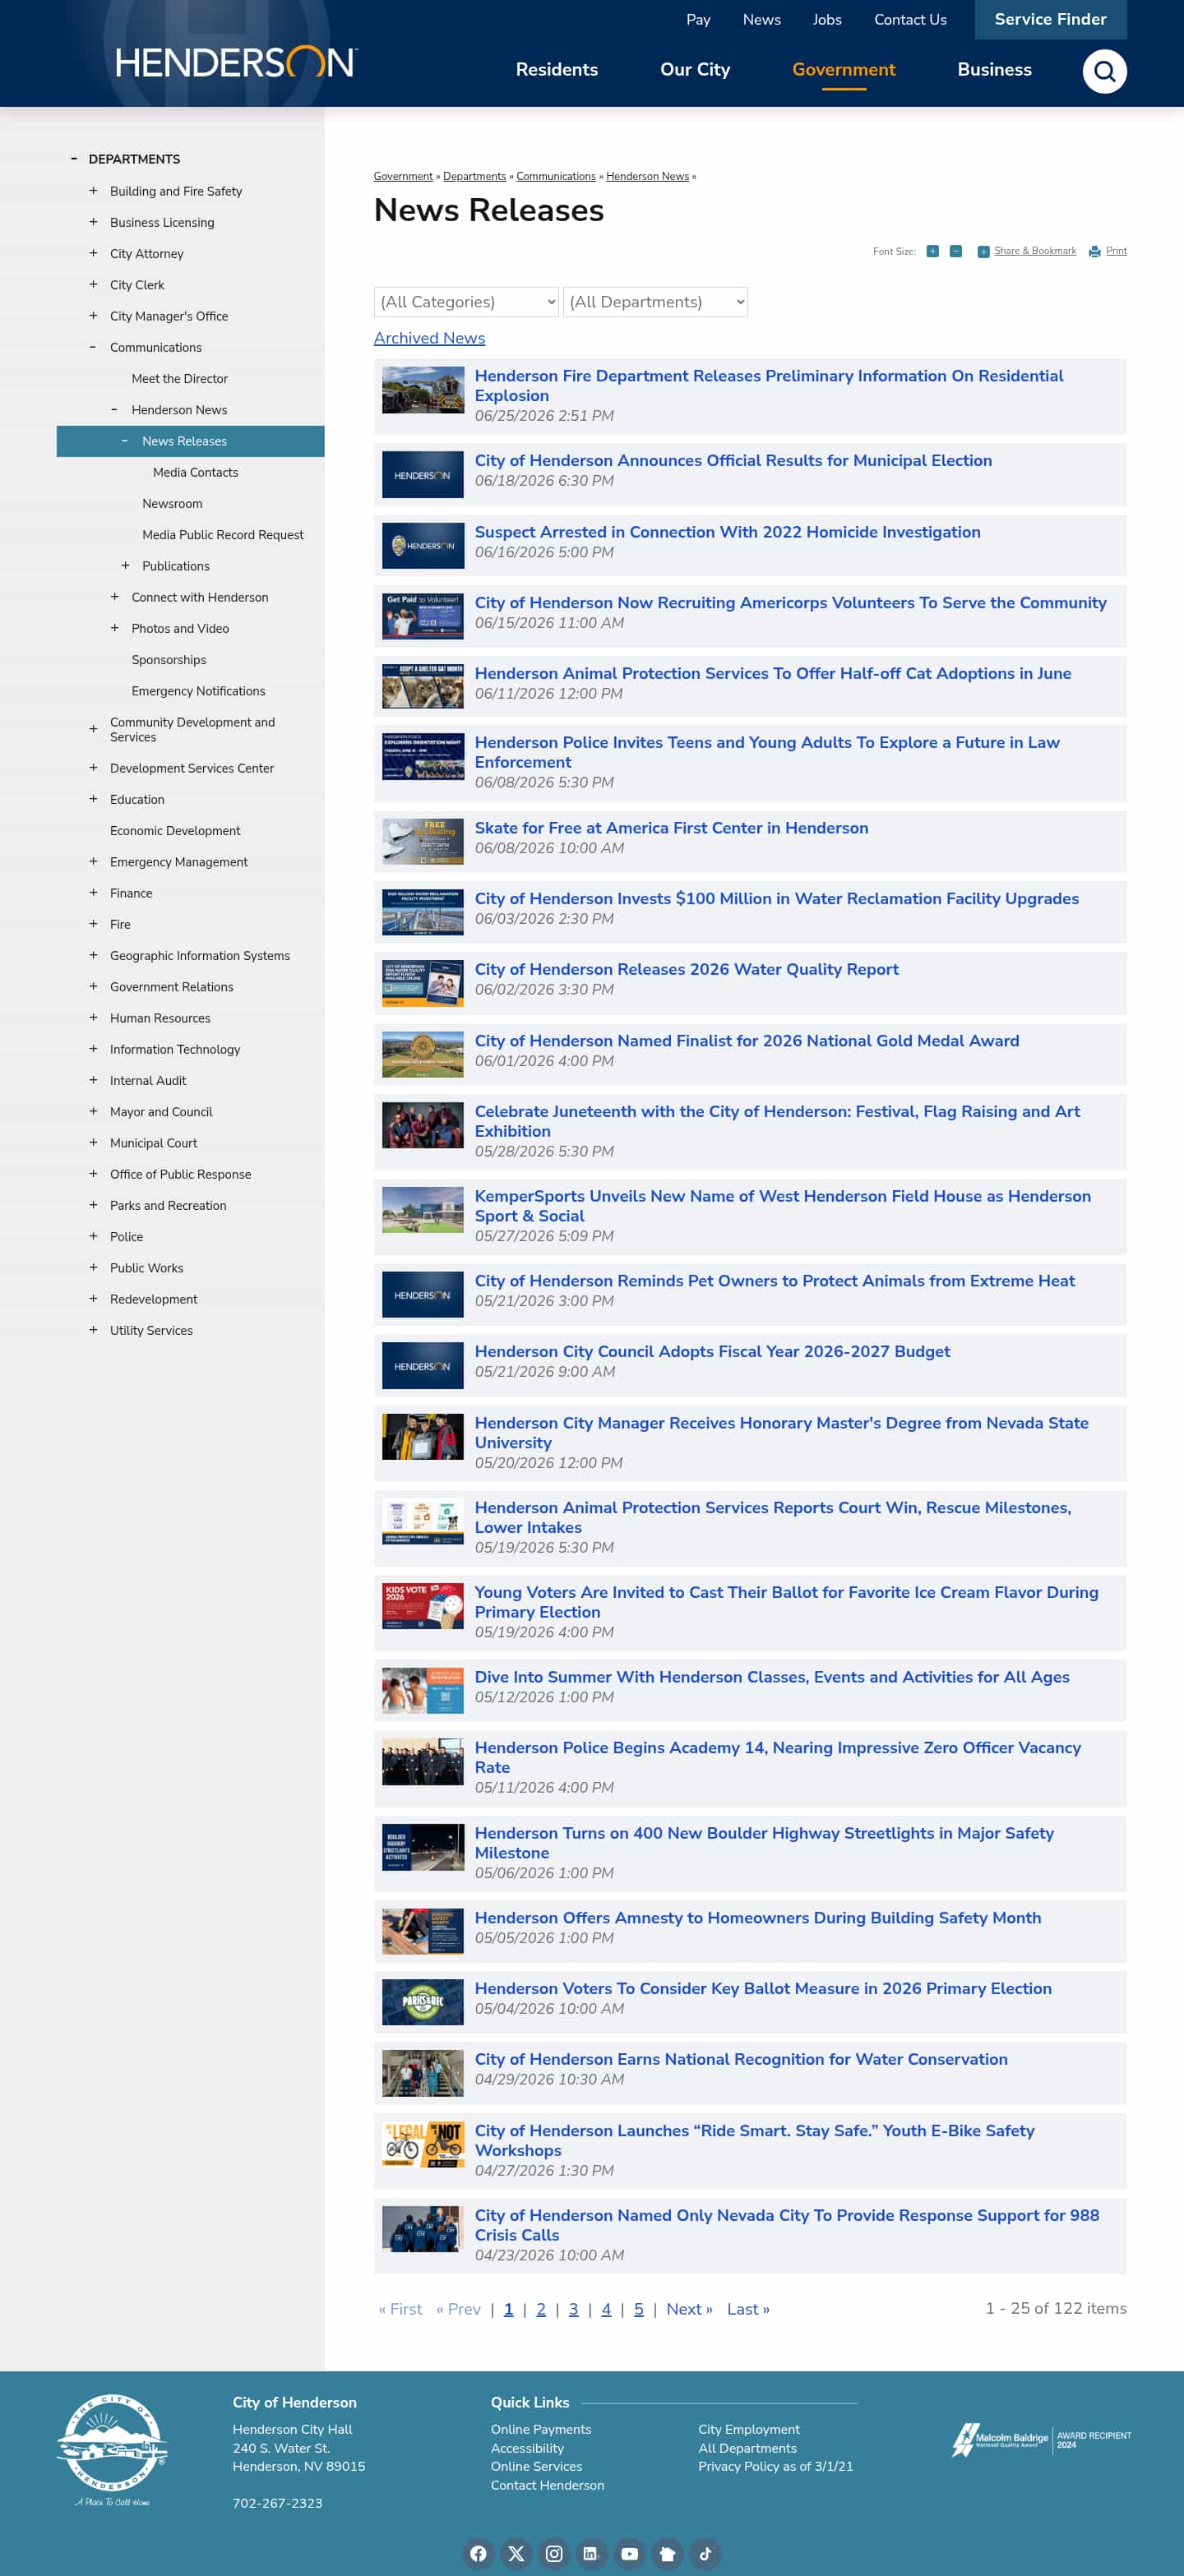Go to page 3 of news releases
1184x2576 pixels.
click(573, 2308)
